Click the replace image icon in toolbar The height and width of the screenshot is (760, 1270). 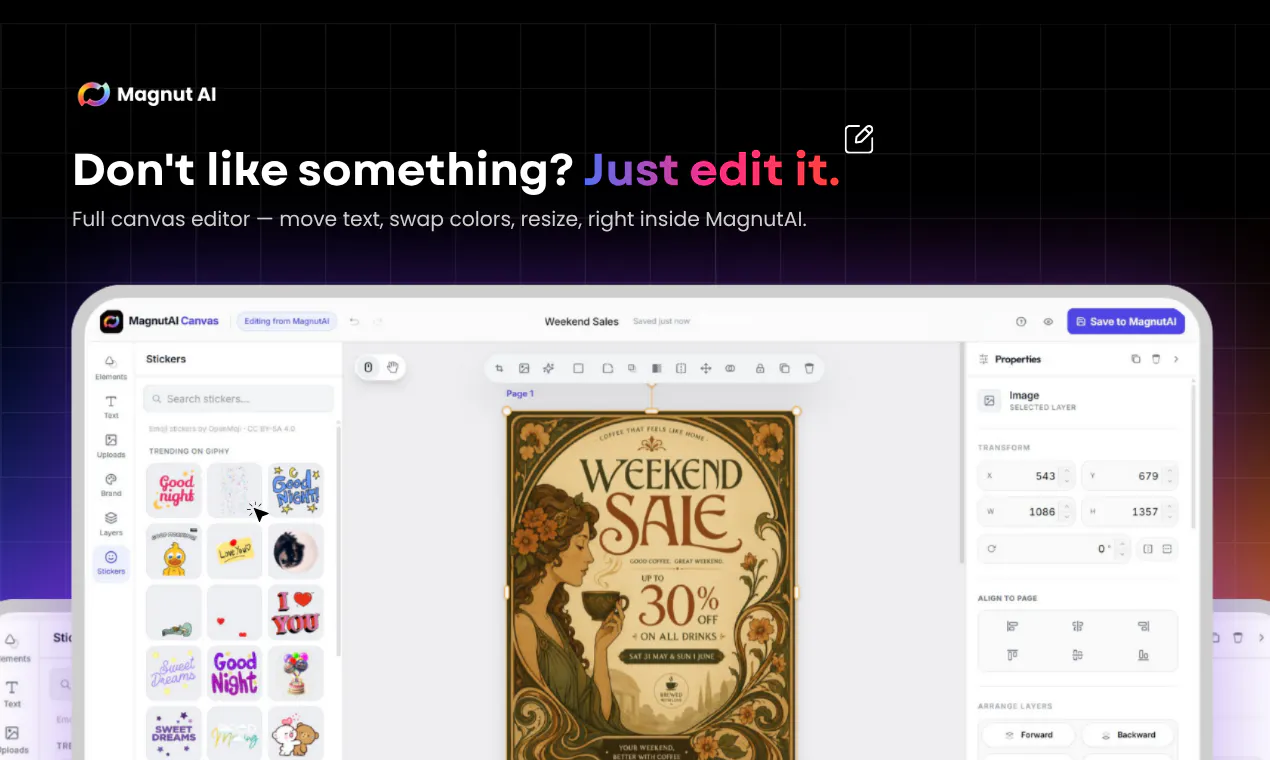pyautogui.click(x=524, y=368)
